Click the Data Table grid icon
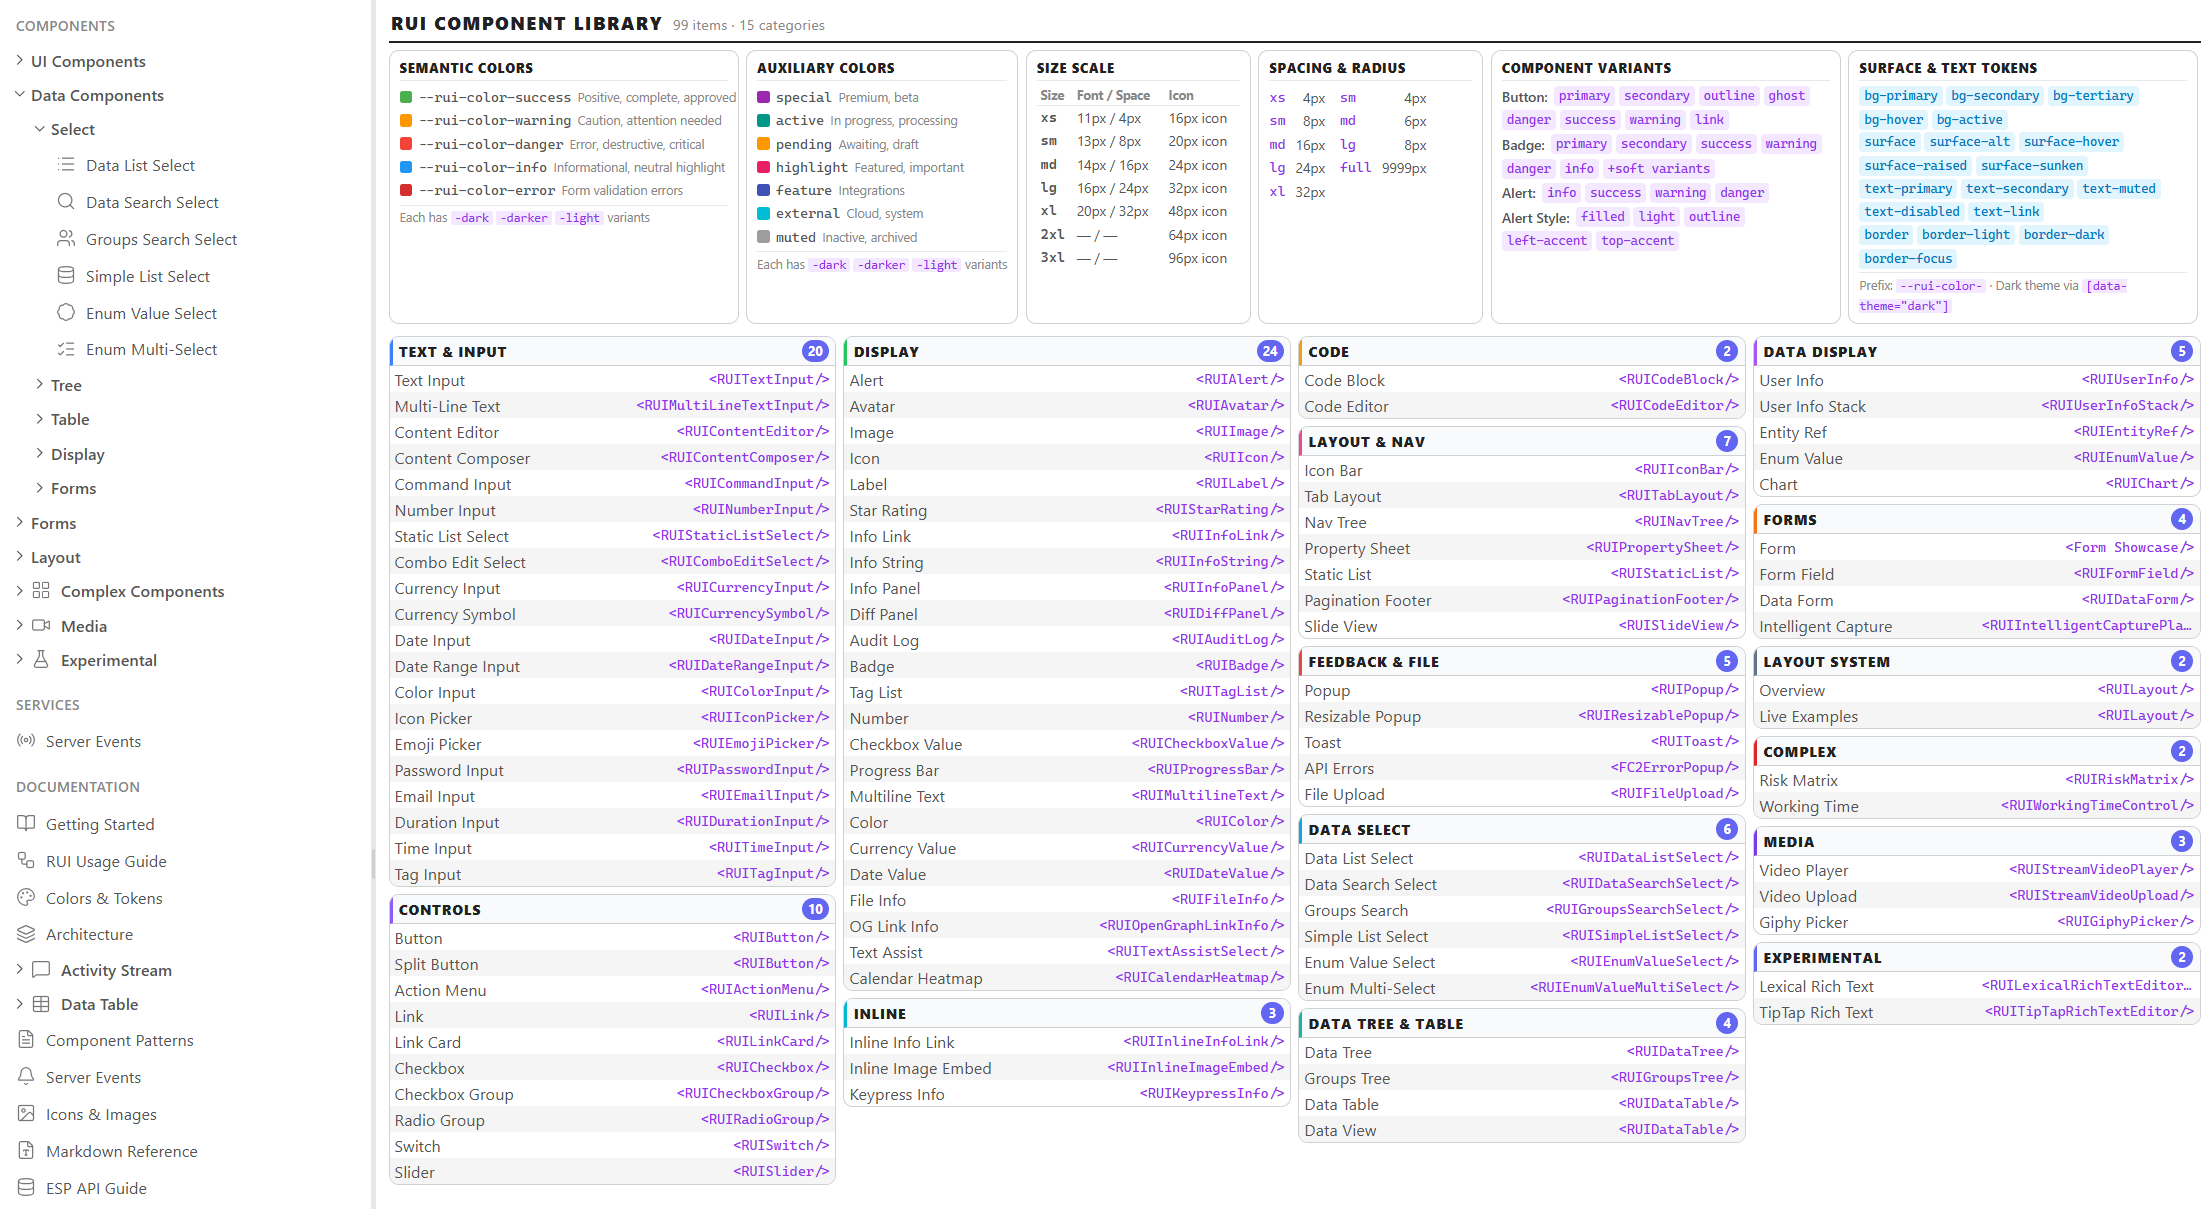 click(41, 1004)
